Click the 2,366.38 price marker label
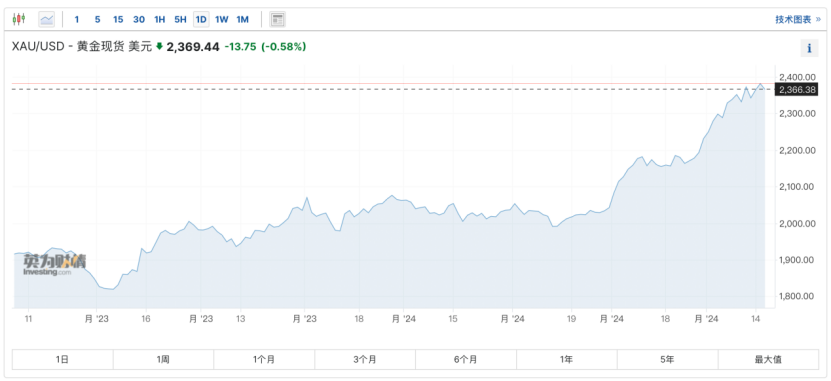This screenshot has height=381, width=831. pos(797,89)
